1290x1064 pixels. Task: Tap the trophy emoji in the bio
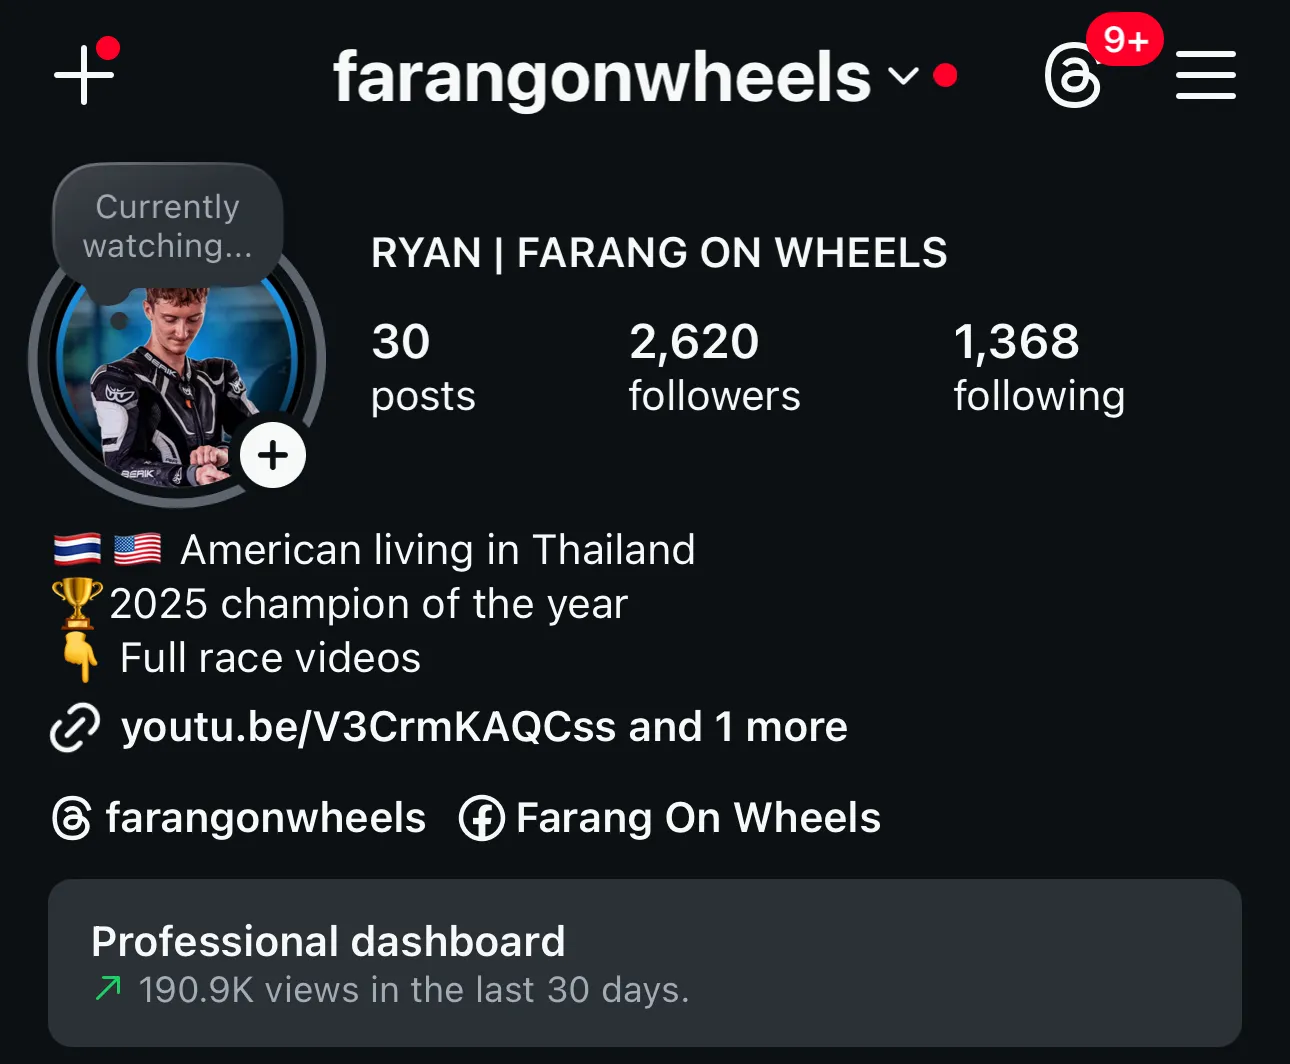pyautogui.click(x=77, y=603)
